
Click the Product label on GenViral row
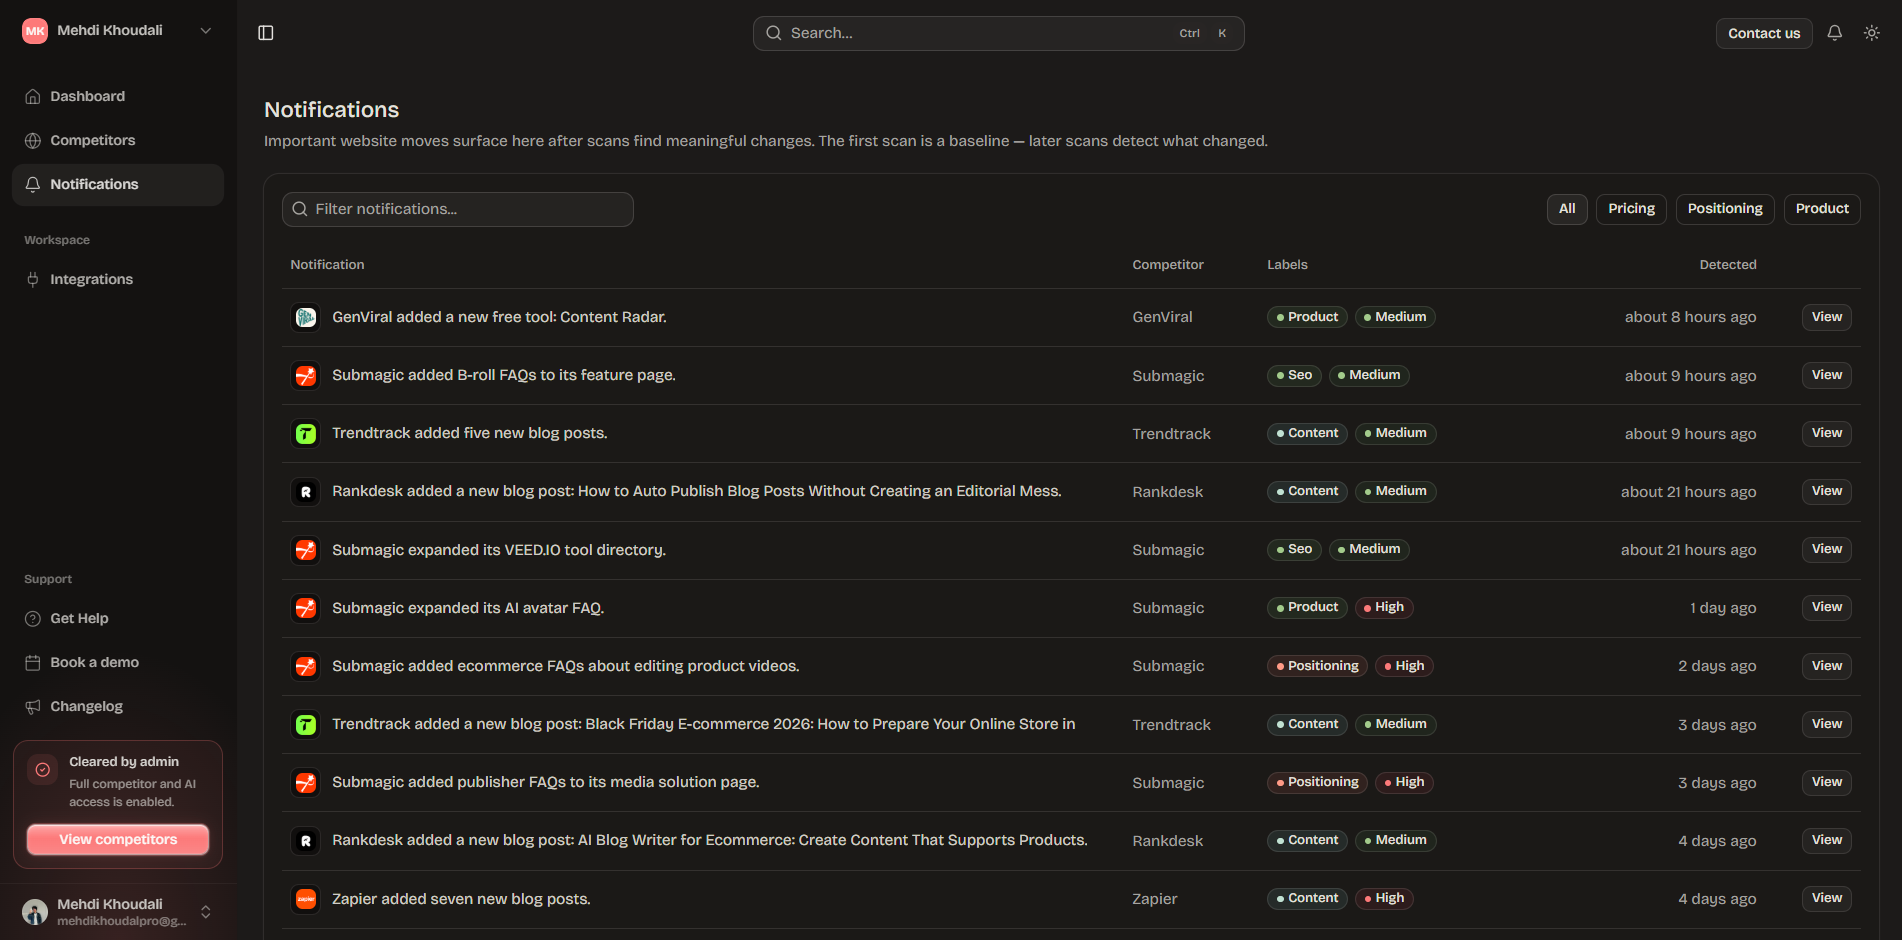point(1307,317)
